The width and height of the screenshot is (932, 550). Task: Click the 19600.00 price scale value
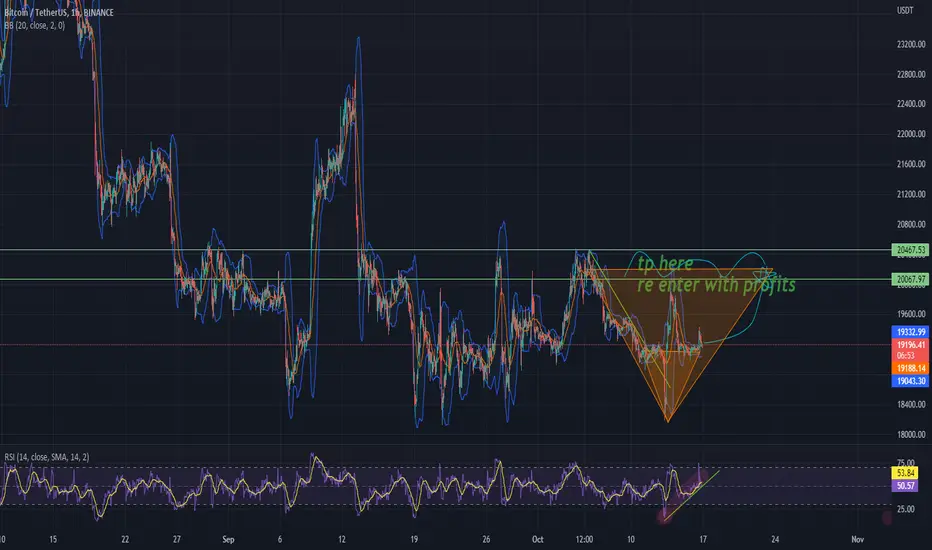pos(911,314)
